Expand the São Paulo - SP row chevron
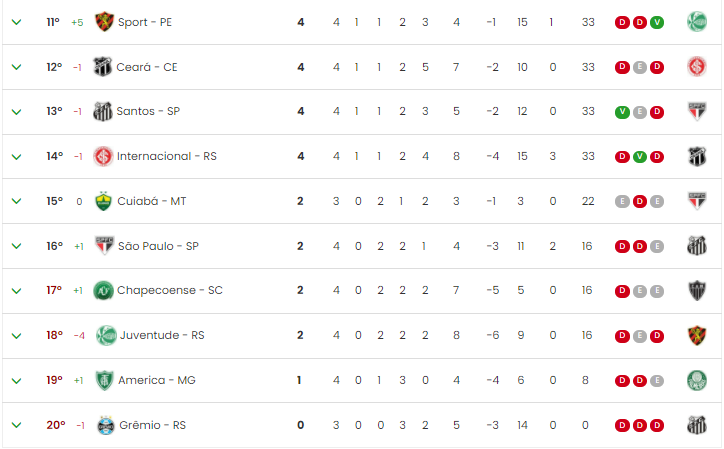 tap(16, 246)
